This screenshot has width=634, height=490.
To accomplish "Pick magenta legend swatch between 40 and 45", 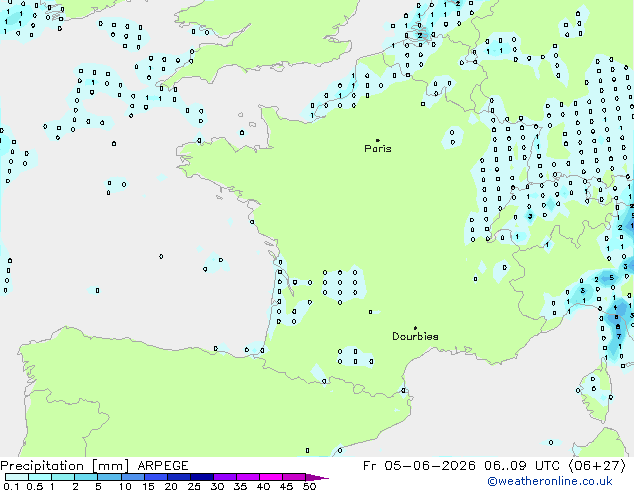I will click(271, 477).
